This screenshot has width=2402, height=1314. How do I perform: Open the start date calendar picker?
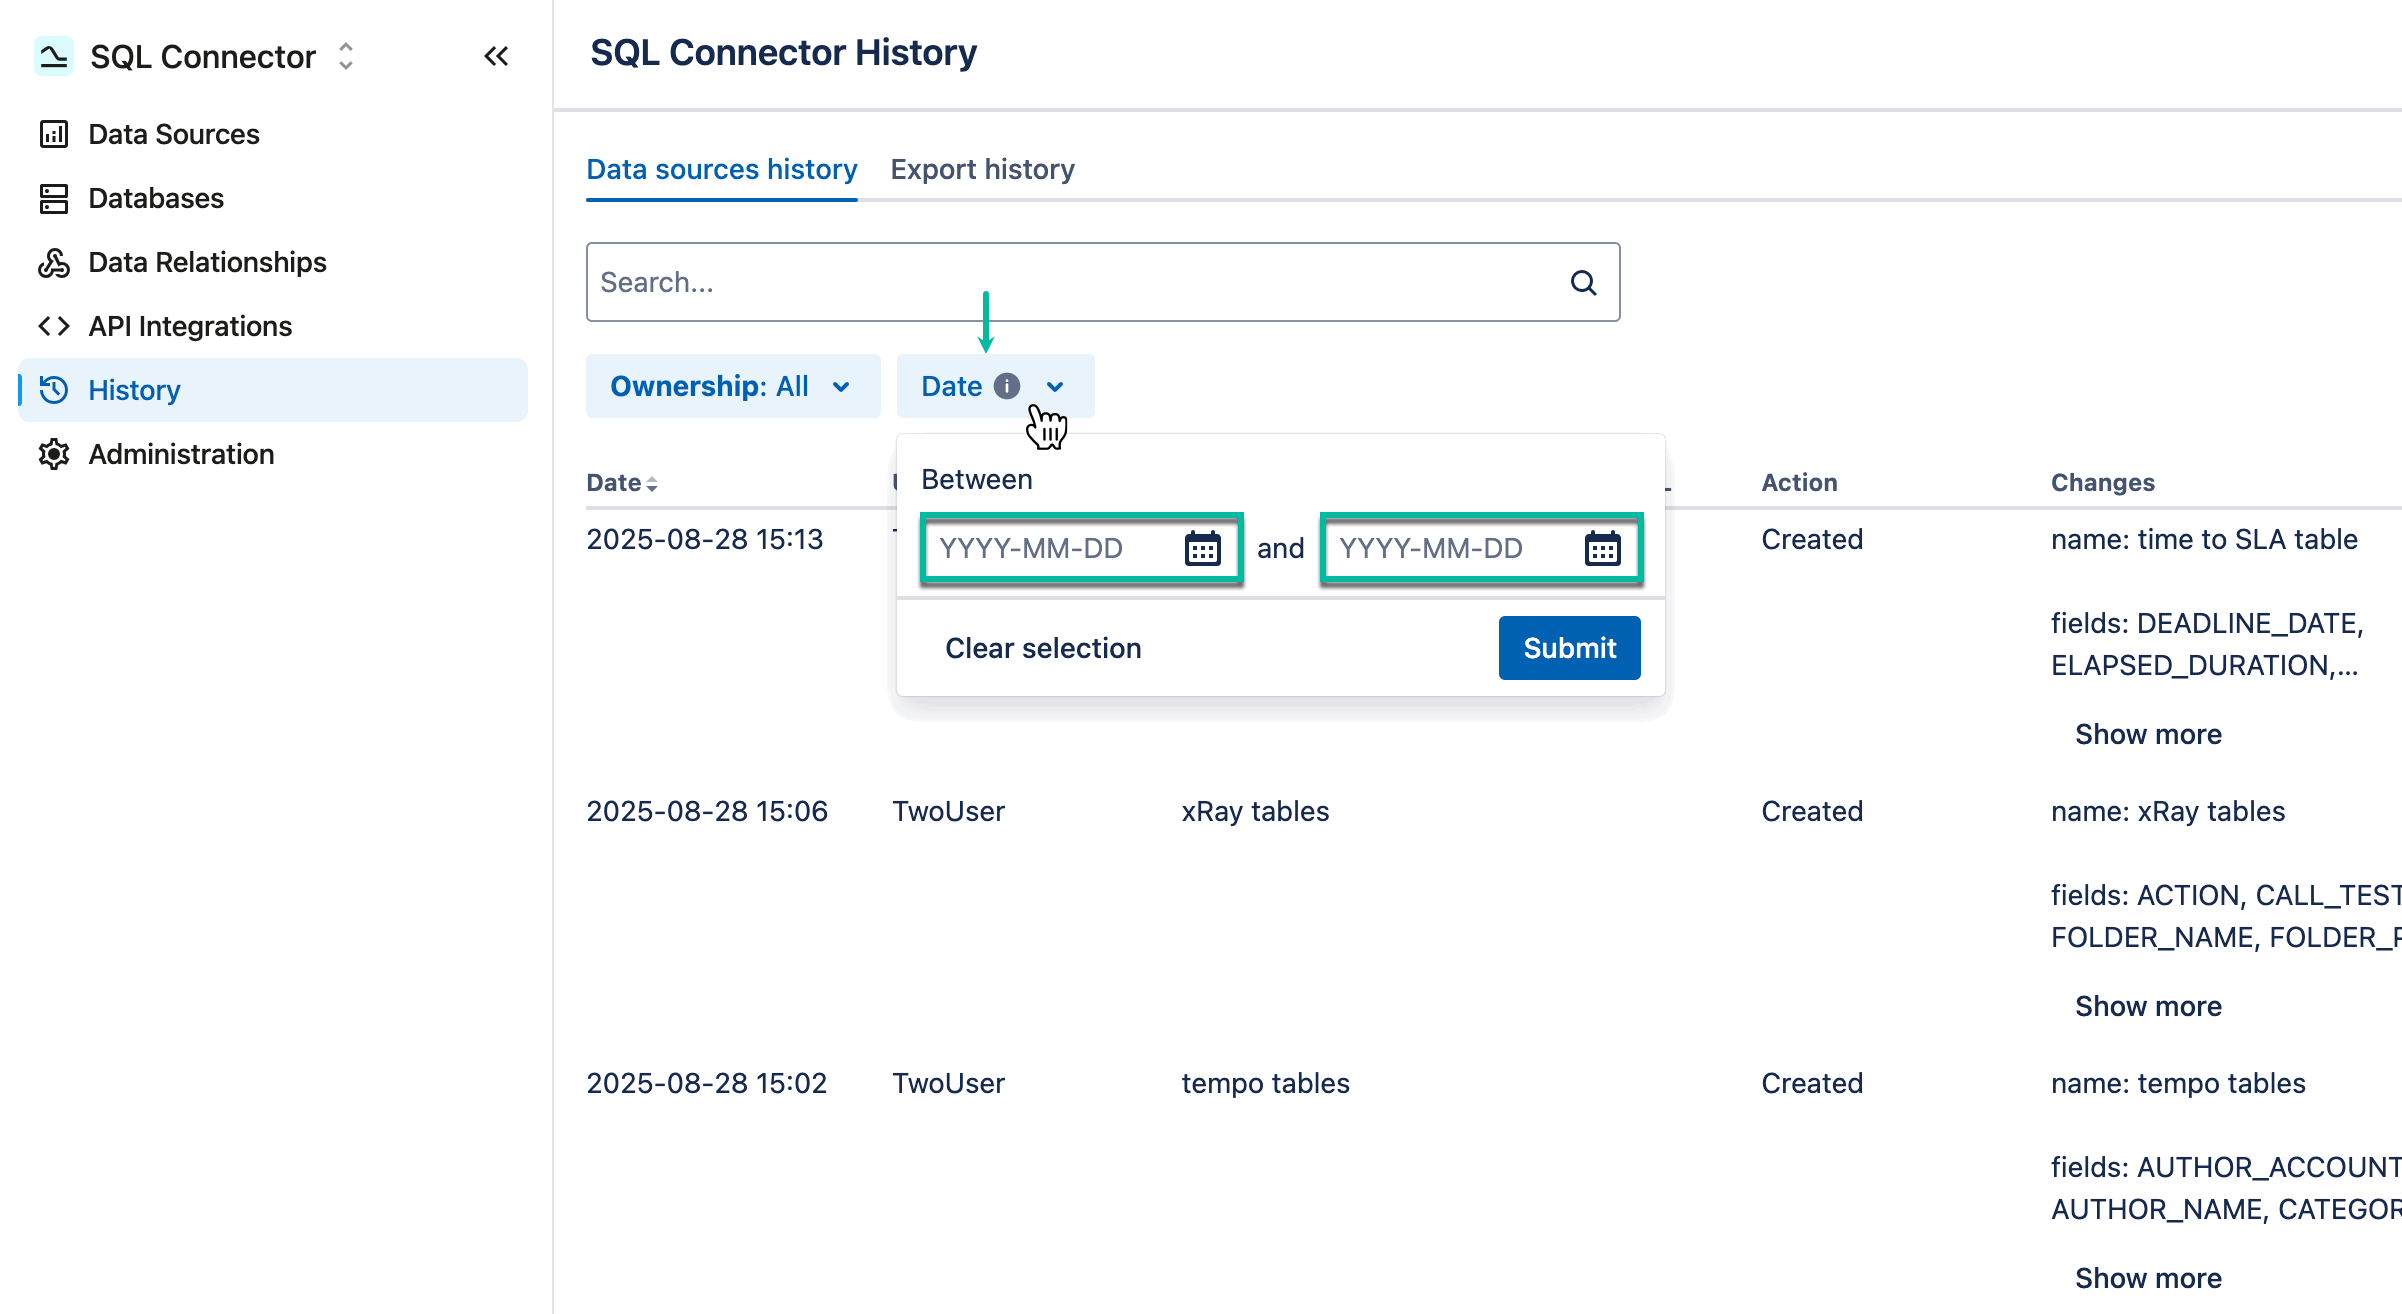(1203, 548)
